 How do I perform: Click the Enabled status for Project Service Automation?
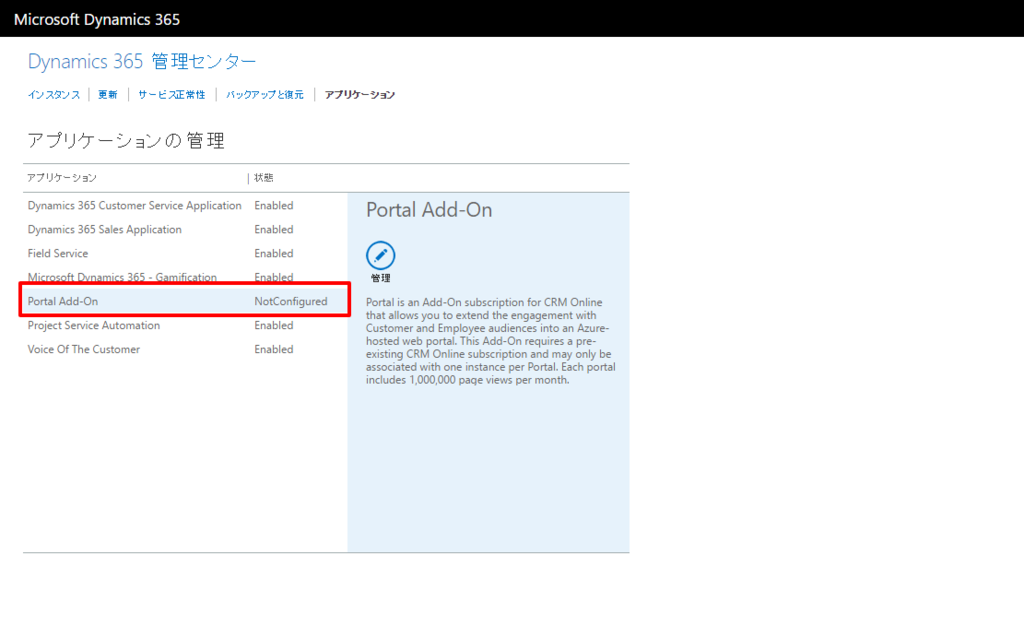tap(274, 325)
